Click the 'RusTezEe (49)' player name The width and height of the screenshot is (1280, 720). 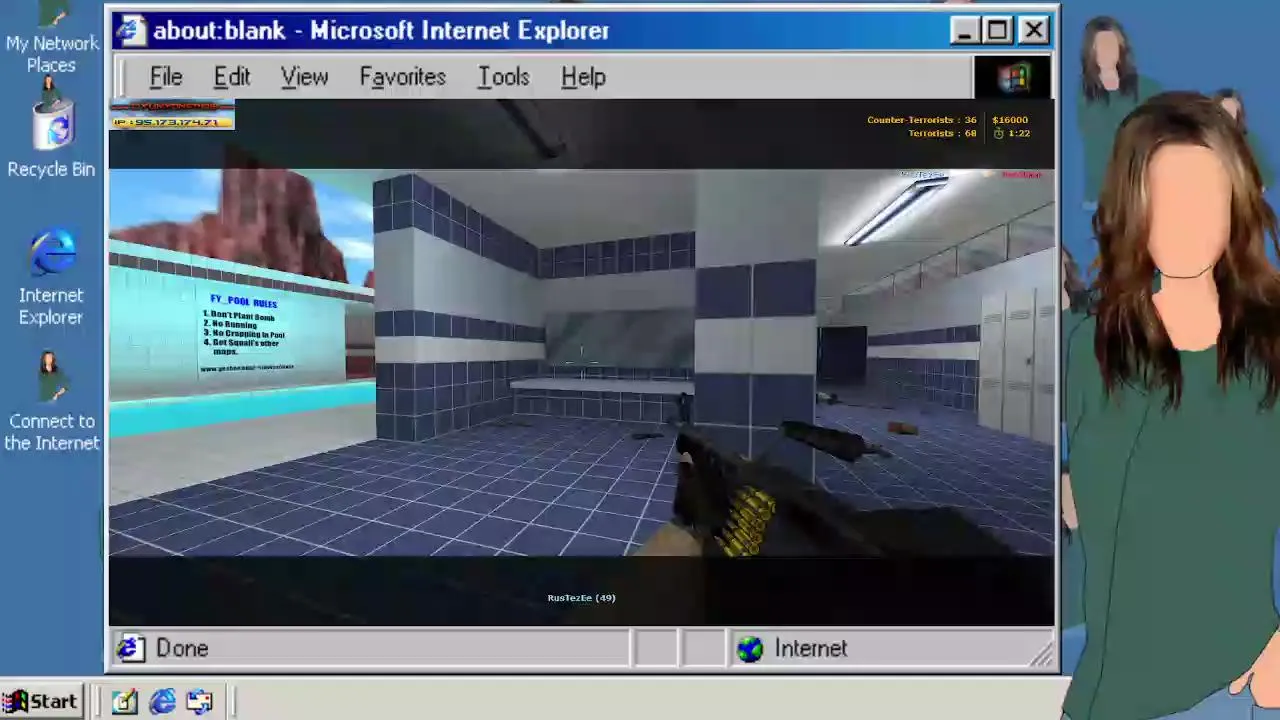point(581,598)
